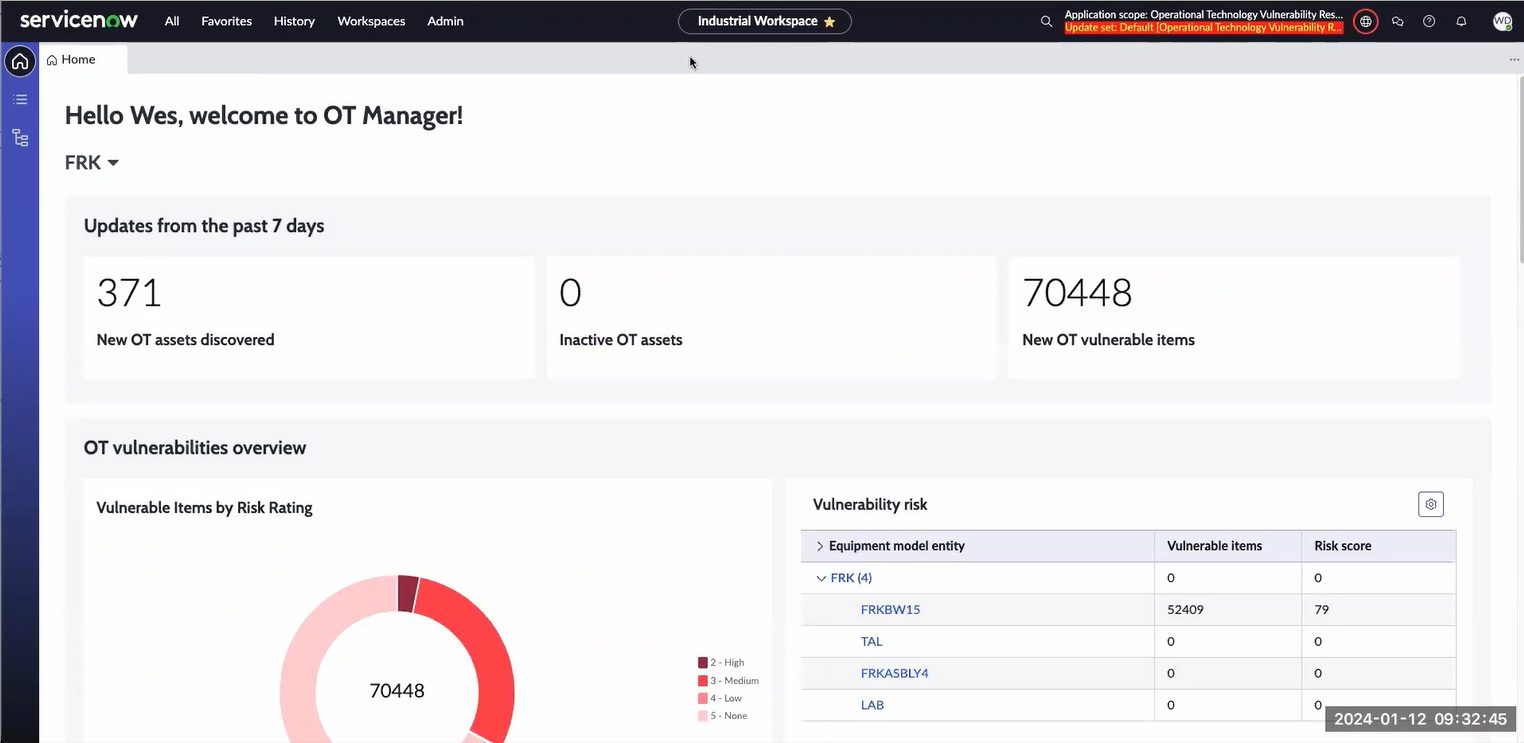Open the application scope globe picker
This screenshot has height=743, width=1524.
coord(1365,21)
